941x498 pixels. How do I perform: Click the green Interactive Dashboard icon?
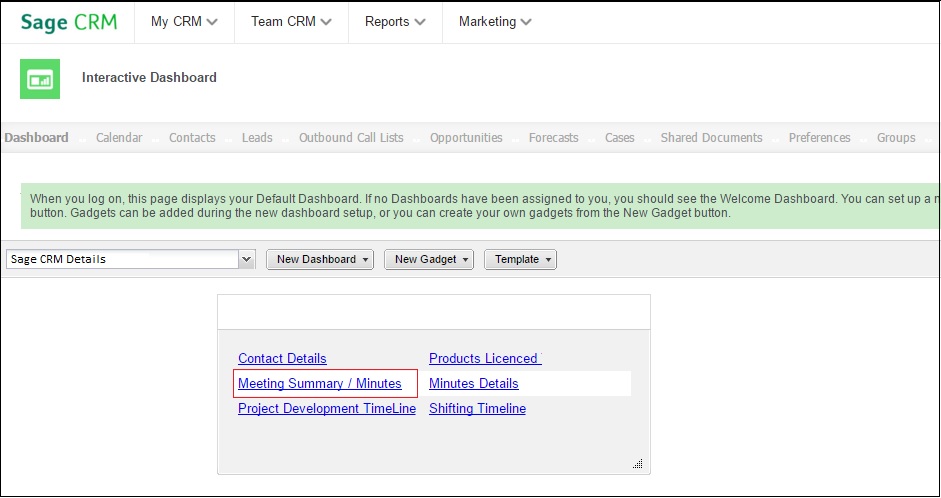(x=40, y=79)
